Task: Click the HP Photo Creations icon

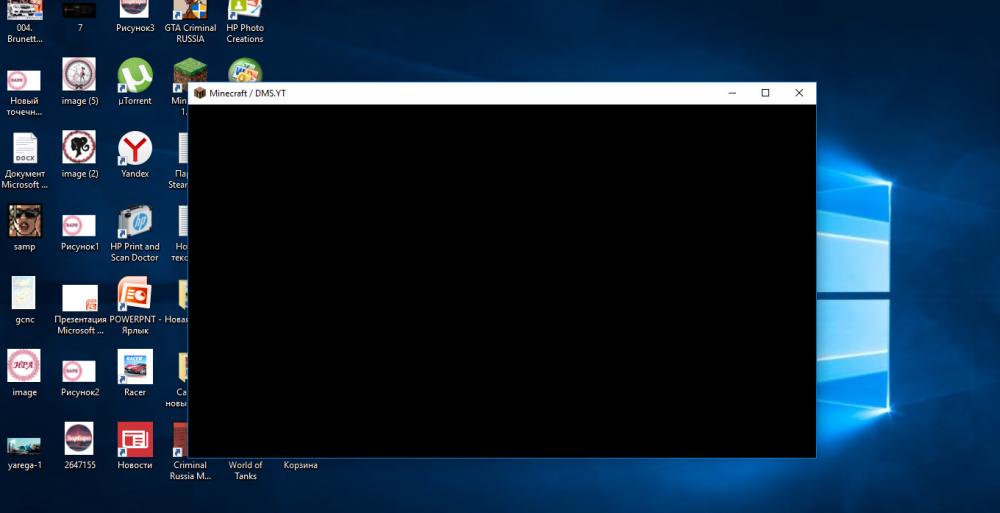Action: coord(244,10)
